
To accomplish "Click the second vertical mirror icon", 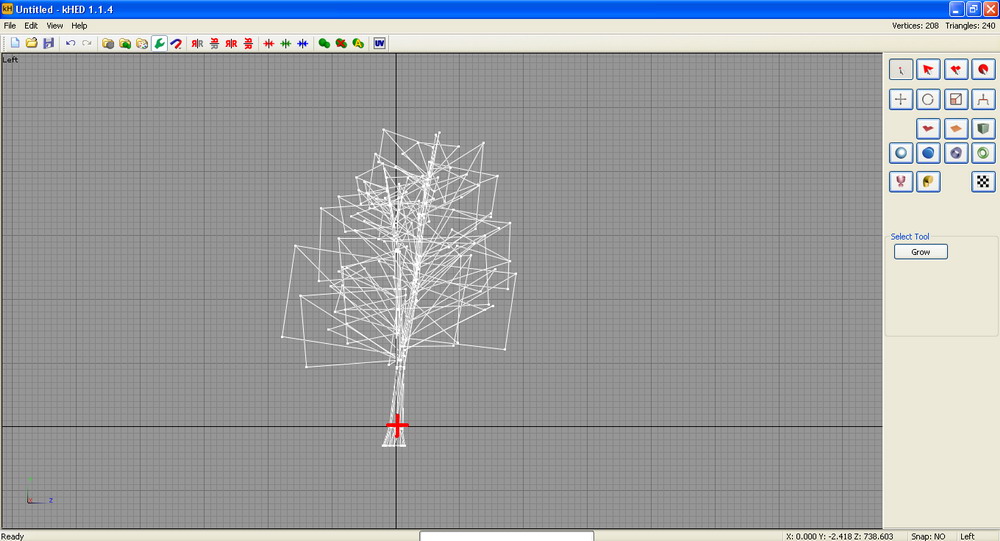I will (x=248, y=43).
